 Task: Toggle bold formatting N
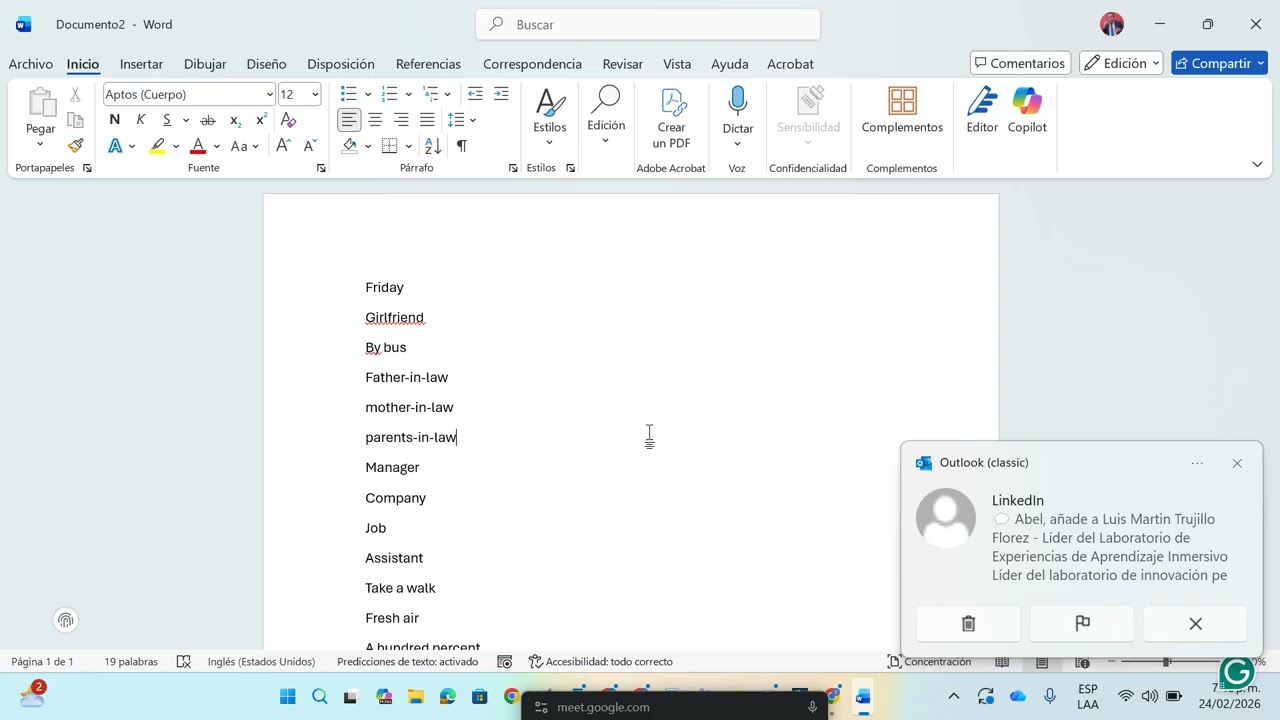coord(115,120)
